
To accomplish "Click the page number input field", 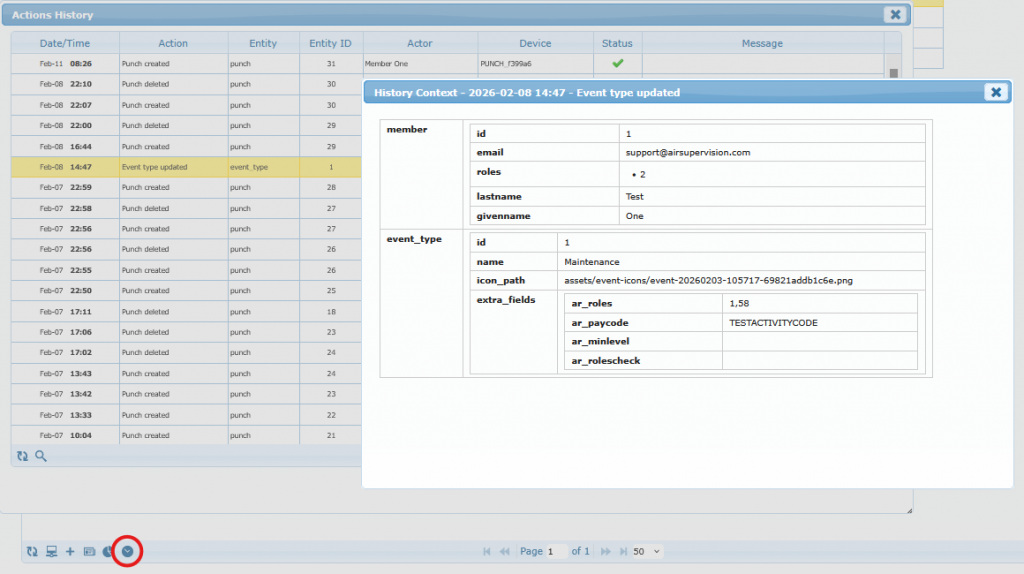I will point(555,551).
